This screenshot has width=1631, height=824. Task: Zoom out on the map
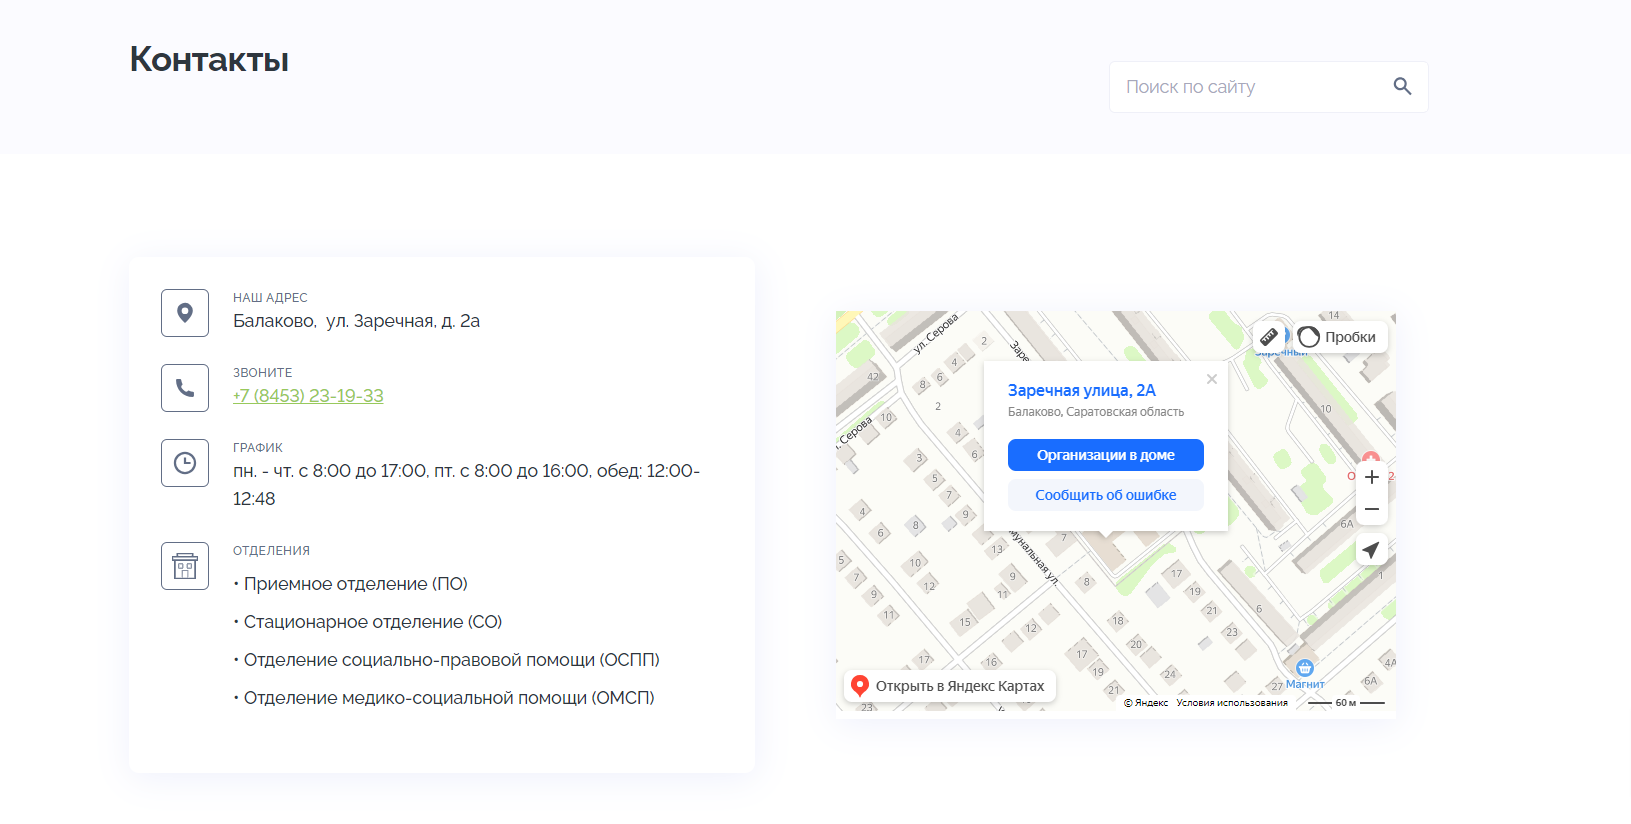[1372, 509]
